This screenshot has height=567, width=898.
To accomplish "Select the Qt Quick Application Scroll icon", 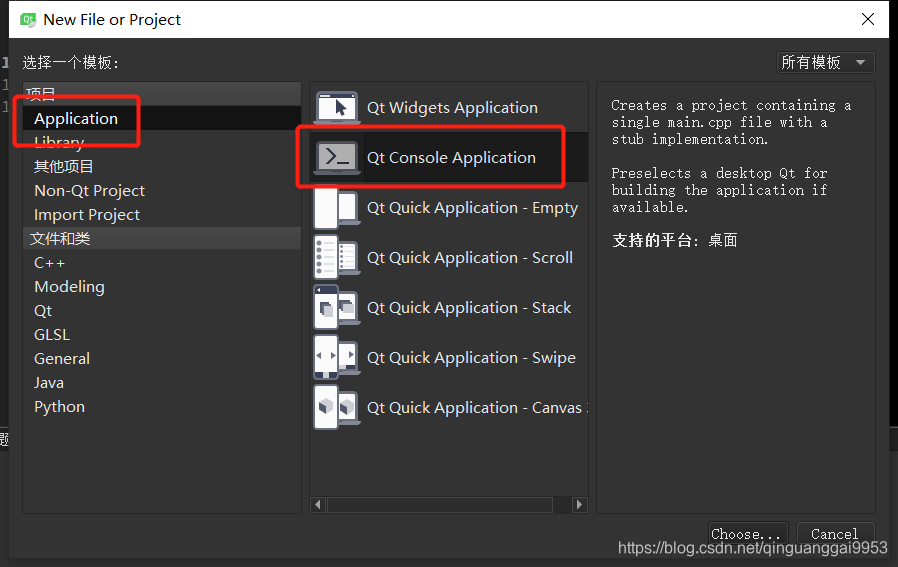I will click(x=337, y=258).
